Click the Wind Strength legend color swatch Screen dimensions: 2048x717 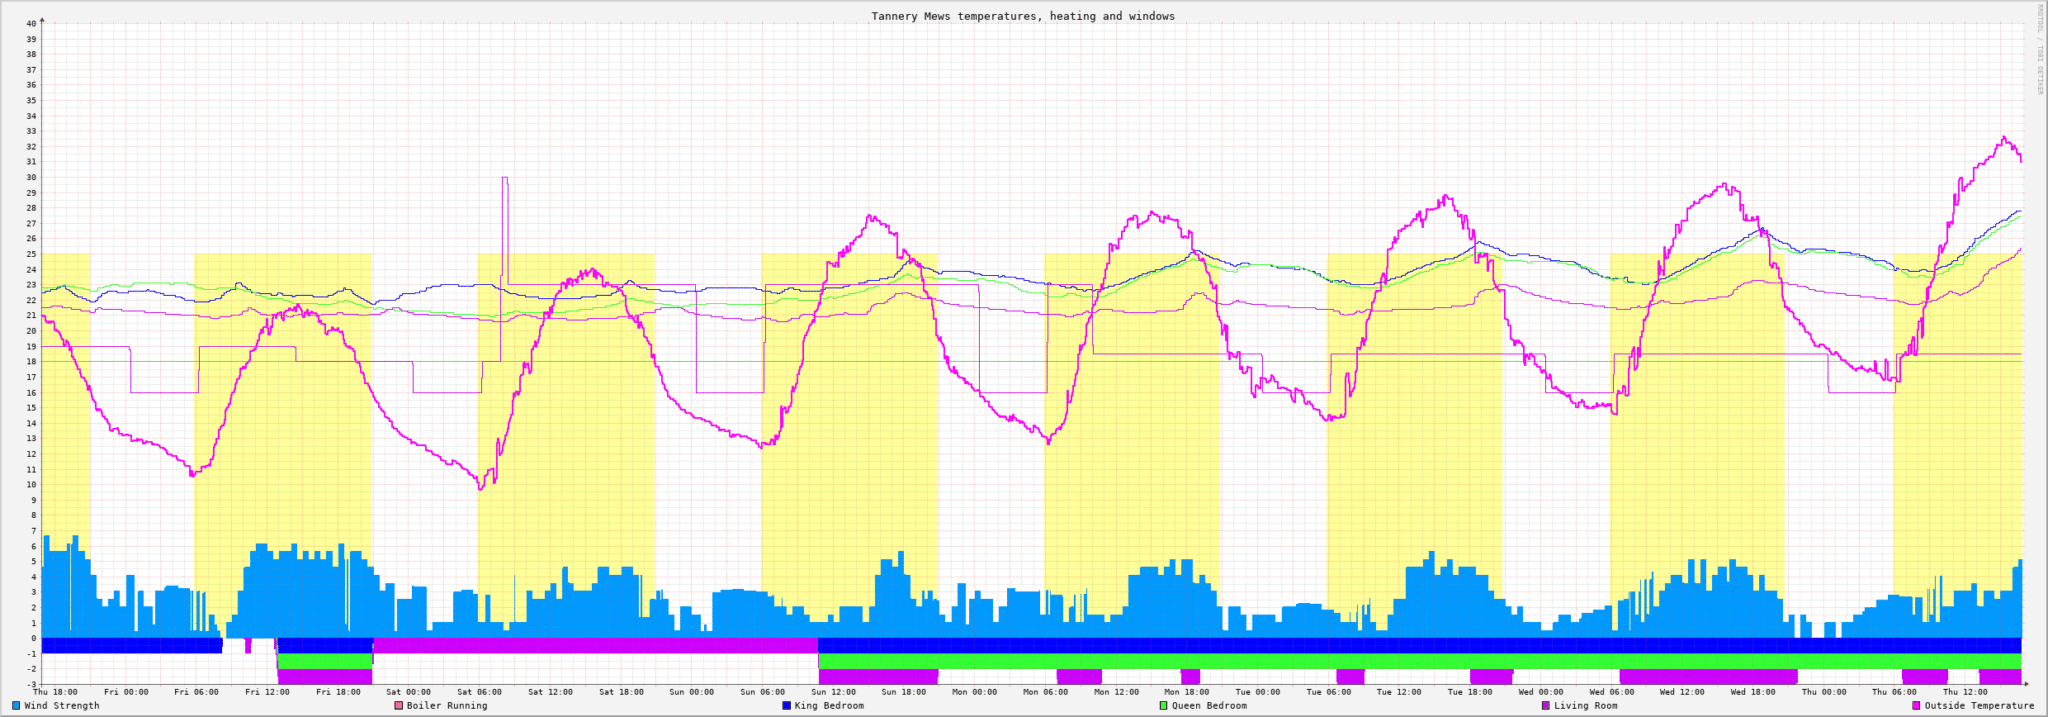[16, 706]
